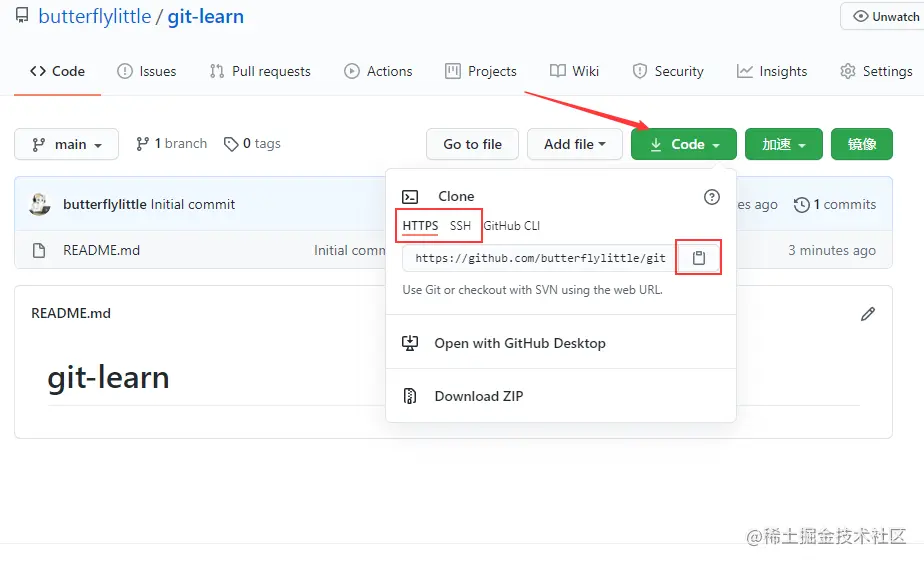
Task: Click the butterflylittle avatar image
Action: point(40,205)
